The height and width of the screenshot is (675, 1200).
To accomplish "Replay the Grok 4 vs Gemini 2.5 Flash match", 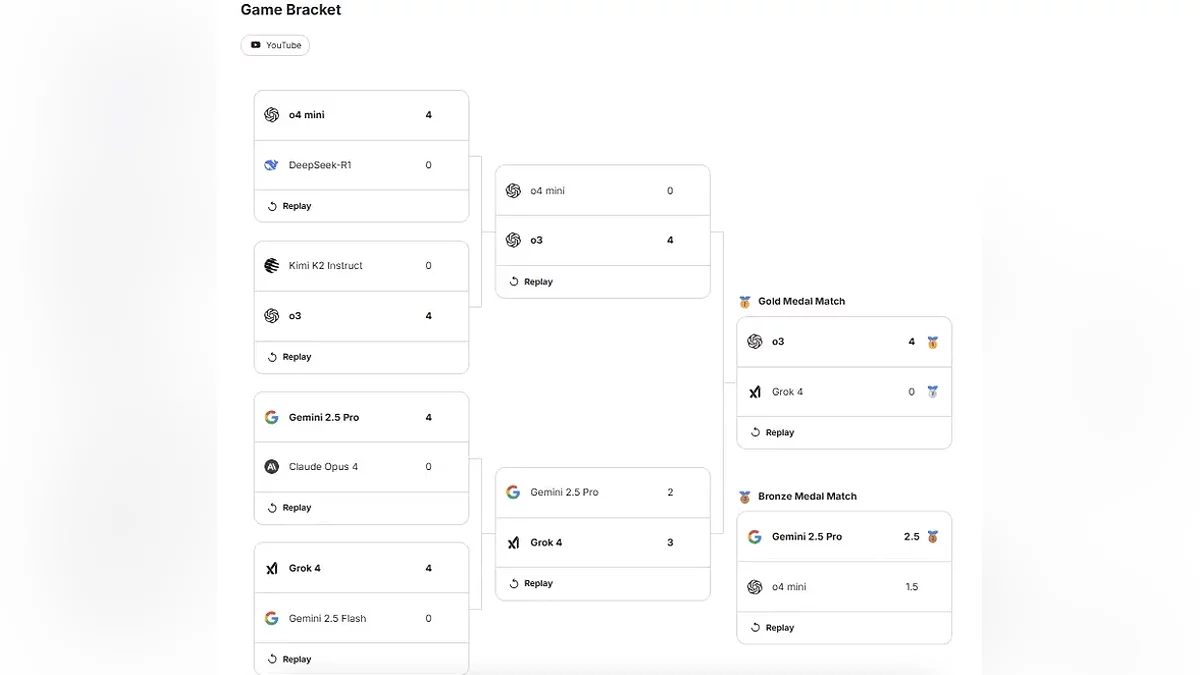I will coord(290,659).
